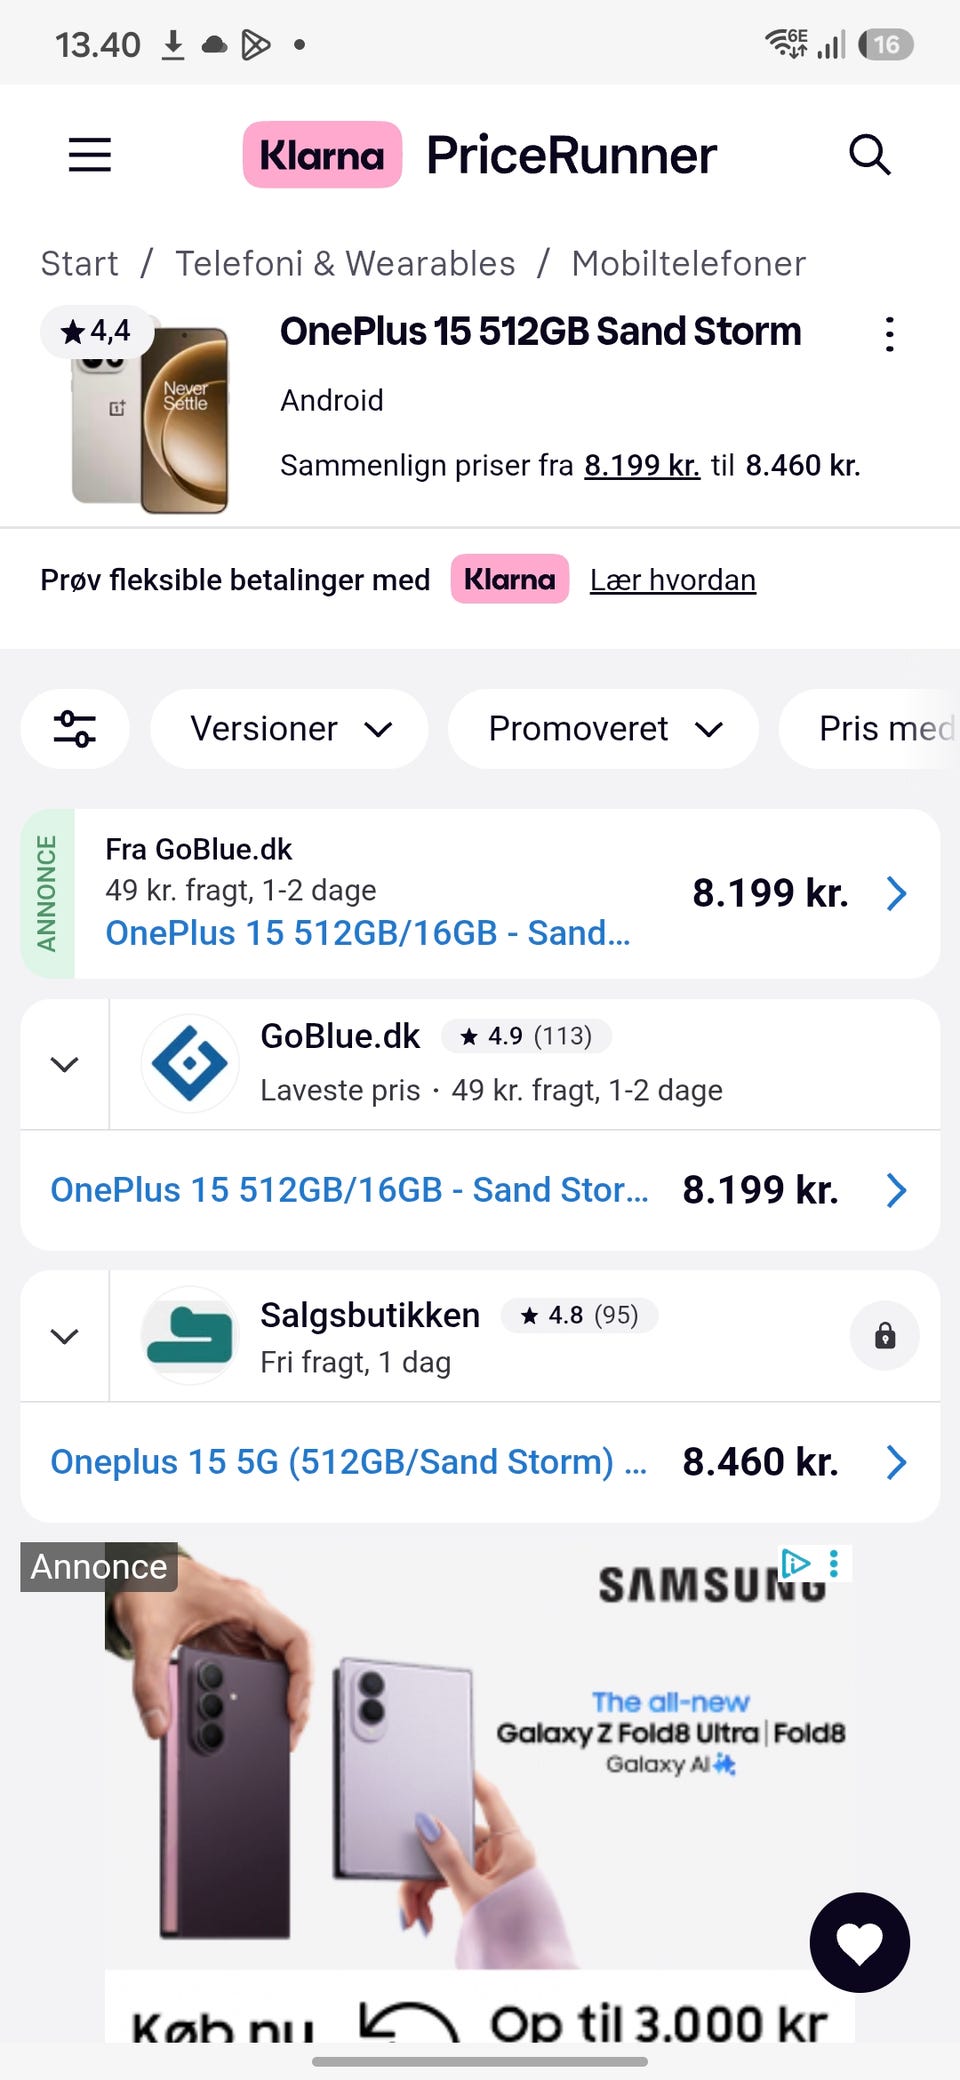Open the Promoveret sorting dropdown
Viewport: 960px width, 2080px height.
603,729
